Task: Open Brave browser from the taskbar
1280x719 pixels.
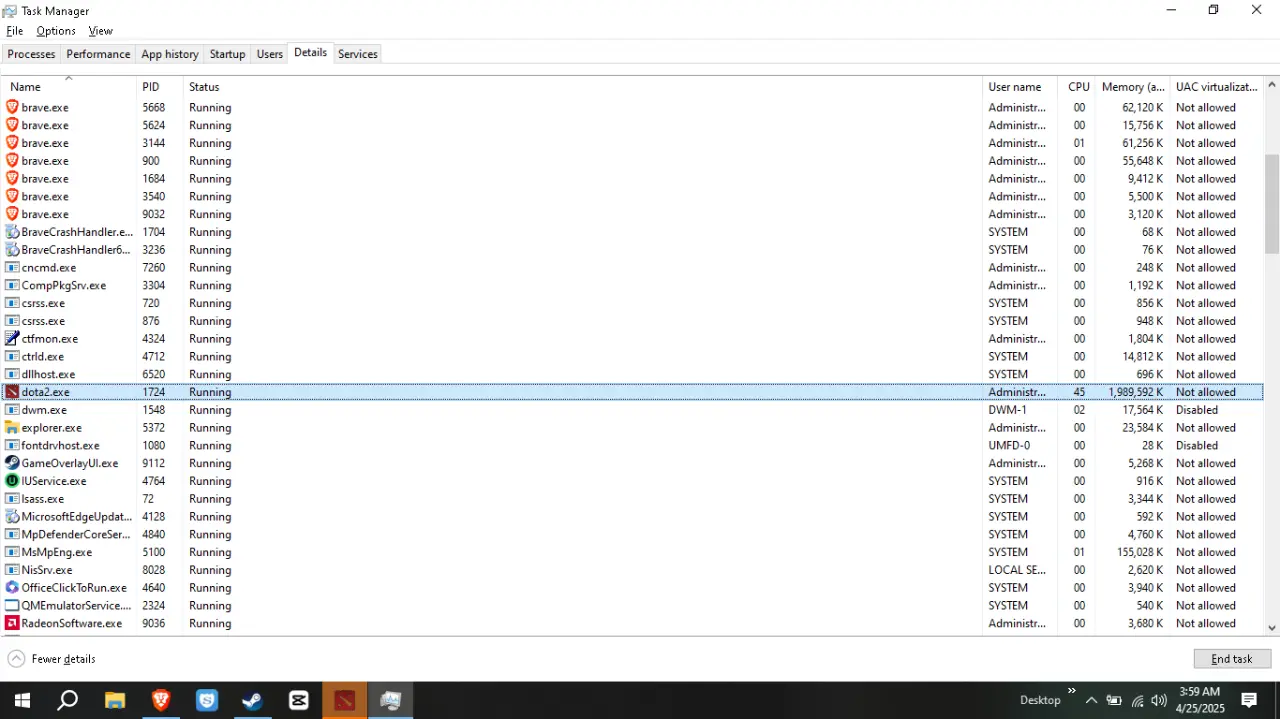Action: pos(160,700)
